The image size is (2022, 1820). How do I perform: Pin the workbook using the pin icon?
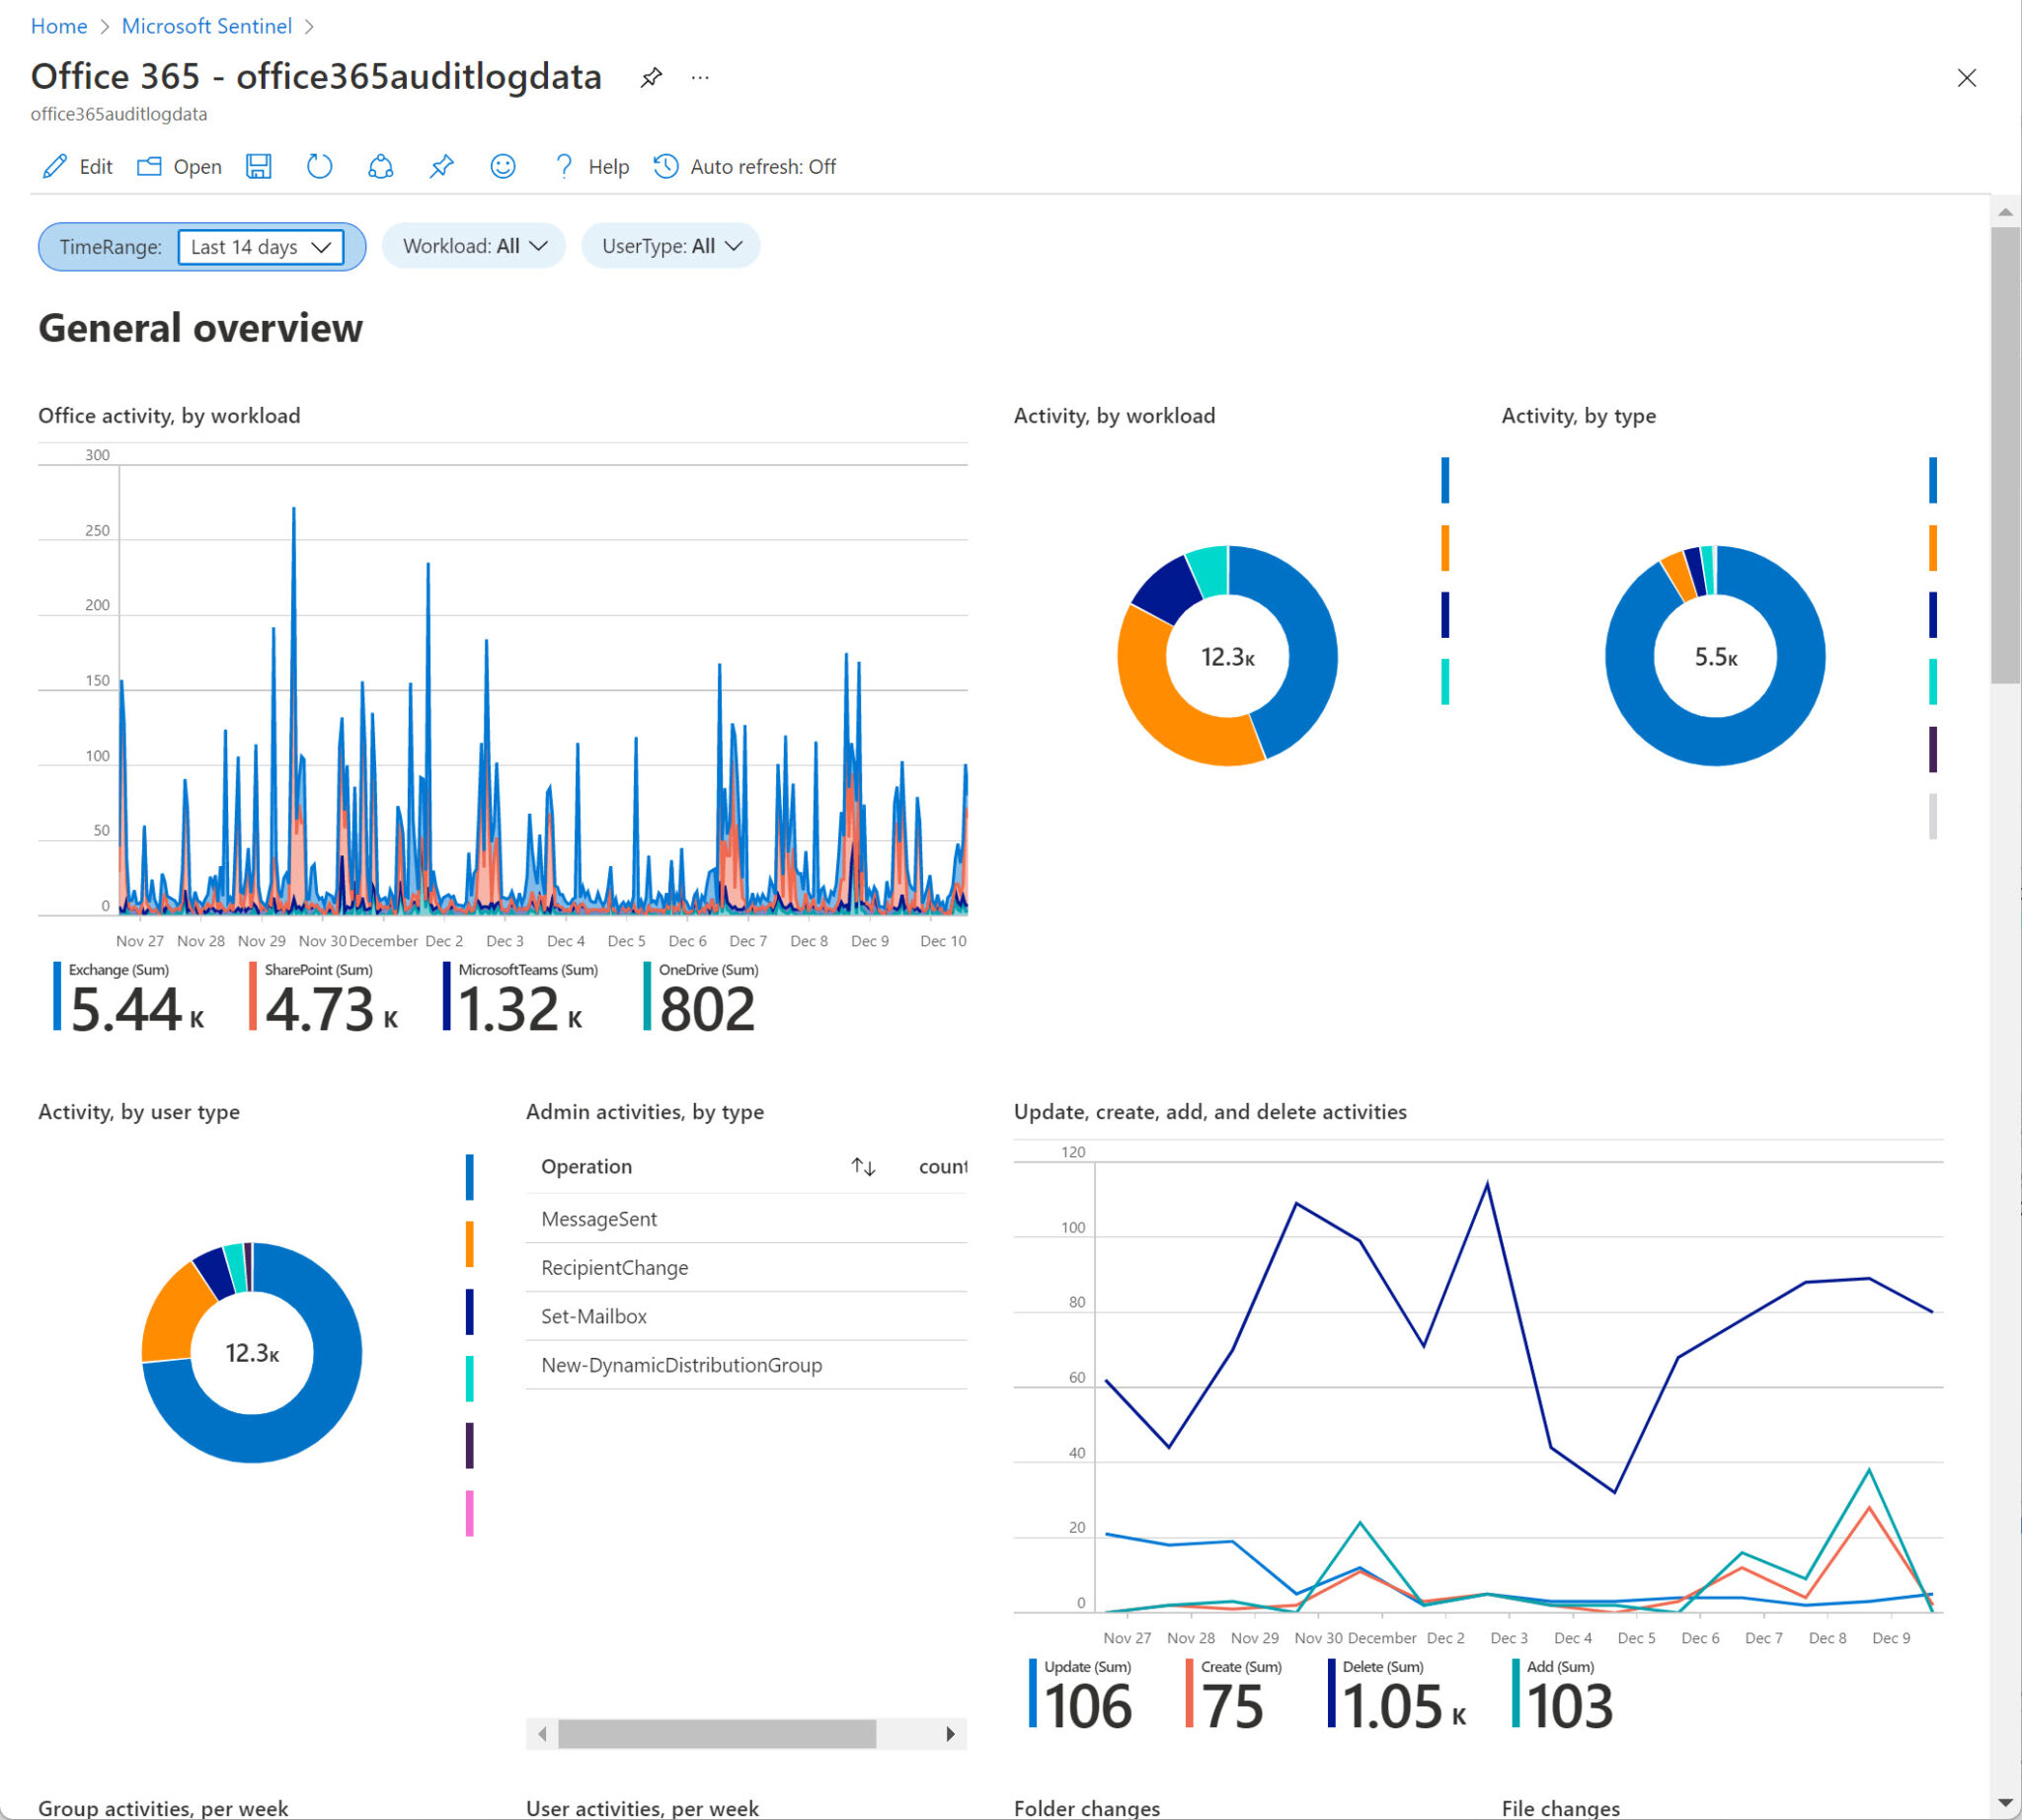click(441, 167)
